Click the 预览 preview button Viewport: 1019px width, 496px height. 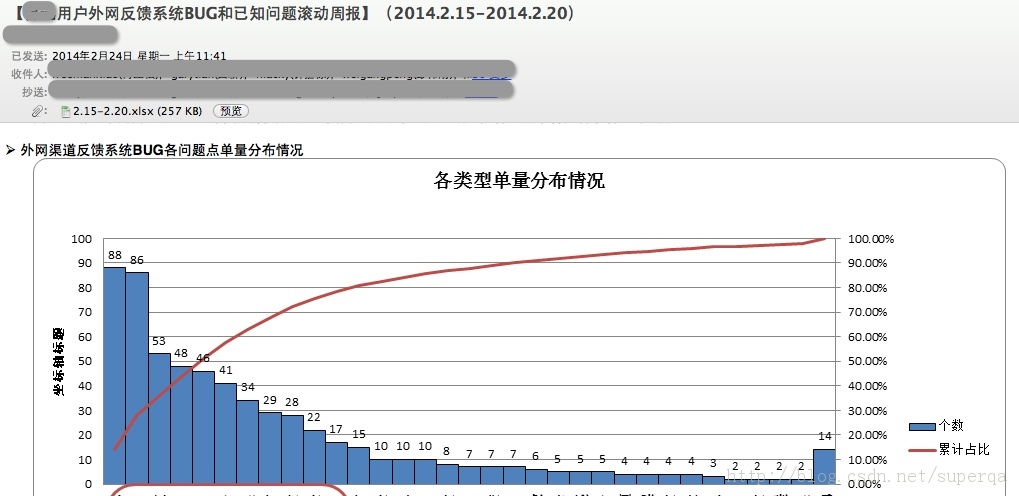(231, 111)
